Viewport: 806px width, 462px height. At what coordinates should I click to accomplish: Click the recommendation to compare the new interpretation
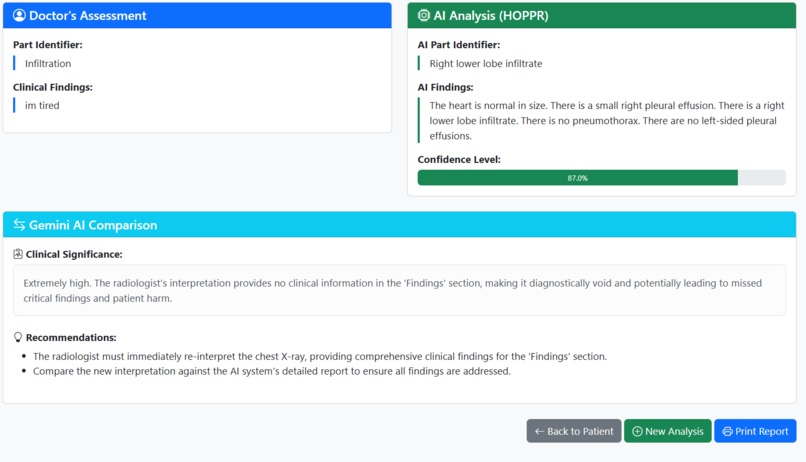272,371
